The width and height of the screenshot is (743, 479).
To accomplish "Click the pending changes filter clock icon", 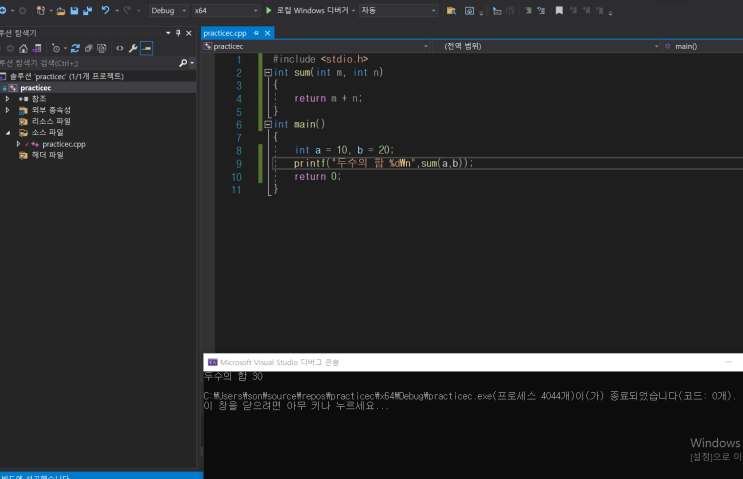I will 56,48.
